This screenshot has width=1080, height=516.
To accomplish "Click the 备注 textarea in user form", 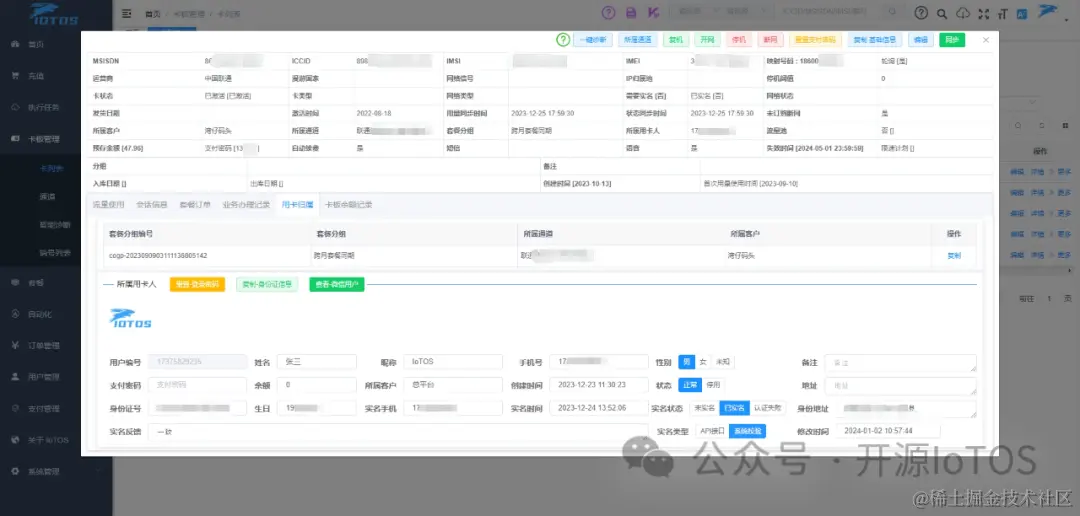I will coord(900,362).
